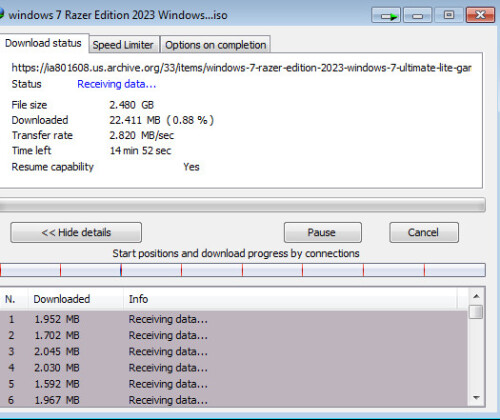Screen dimensions: 500x420
Task: Switch to the Download status tab
Action: 43,43
